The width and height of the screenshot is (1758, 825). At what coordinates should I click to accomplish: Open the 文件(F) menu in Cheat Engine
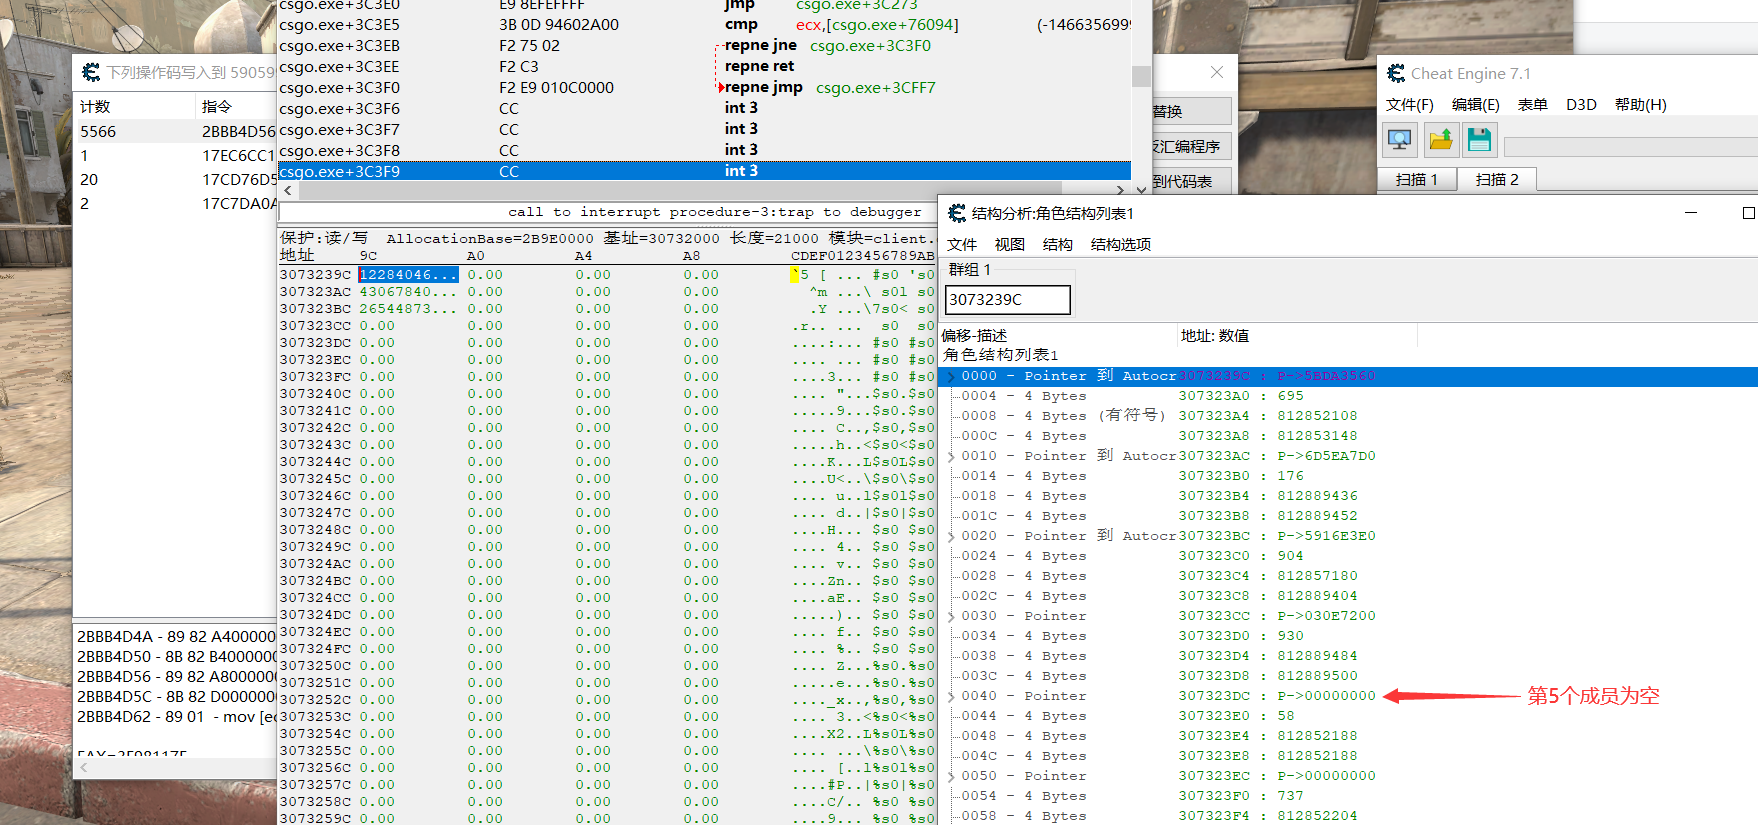click(x=1409, y=105)
